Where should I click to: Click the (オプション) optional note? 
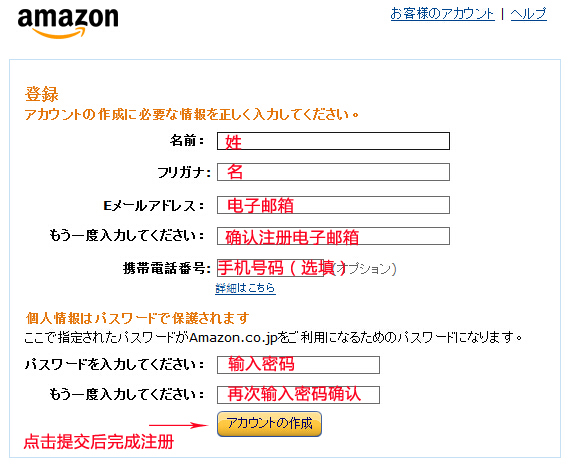tap(364, 269)
